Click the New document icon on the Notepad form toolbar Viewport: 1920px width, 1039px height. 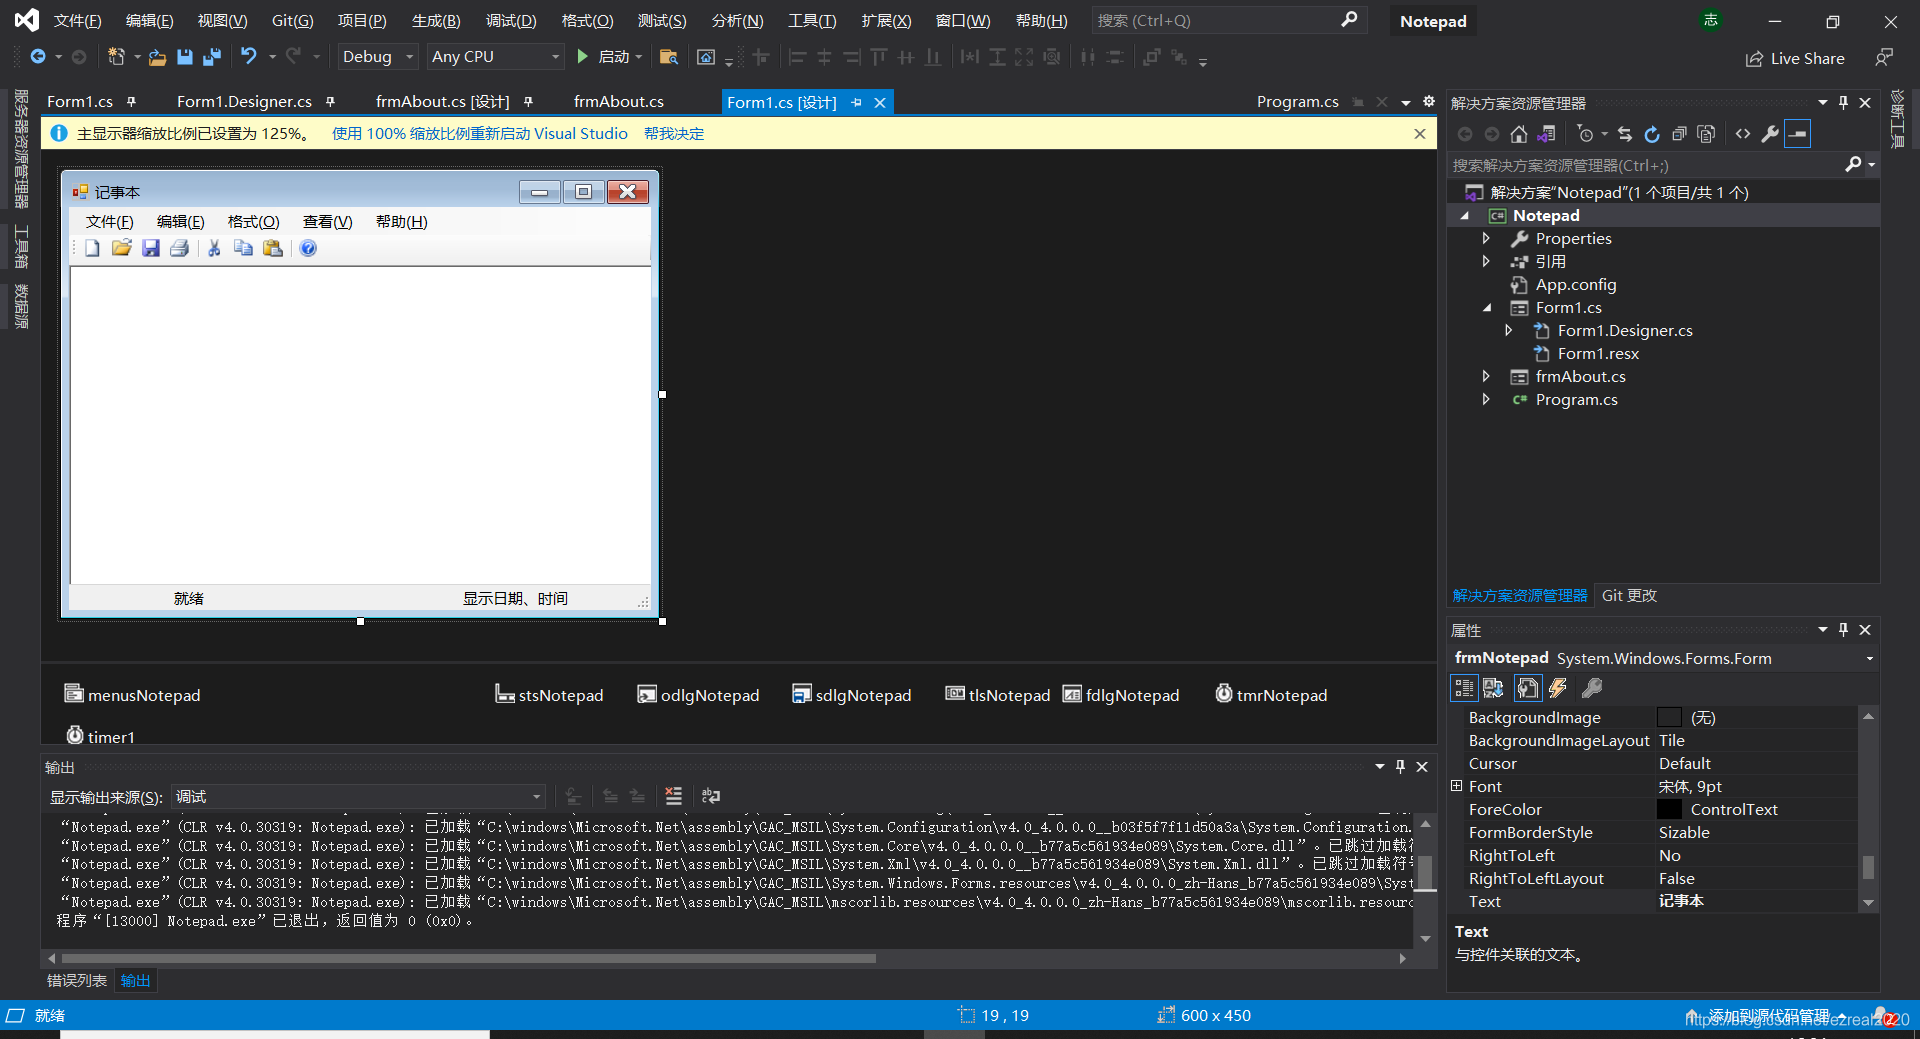pyautogui.click(x=92, y=248)
